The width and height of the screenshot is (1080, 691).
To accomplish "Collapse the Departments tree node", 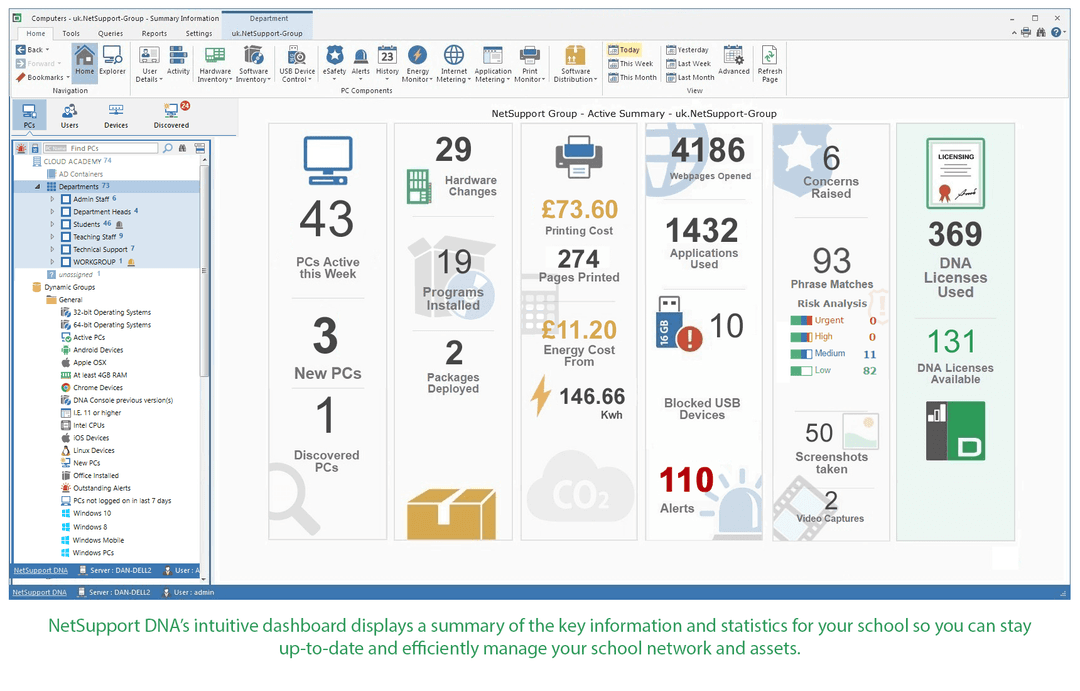I will click(x=37, y=187).
